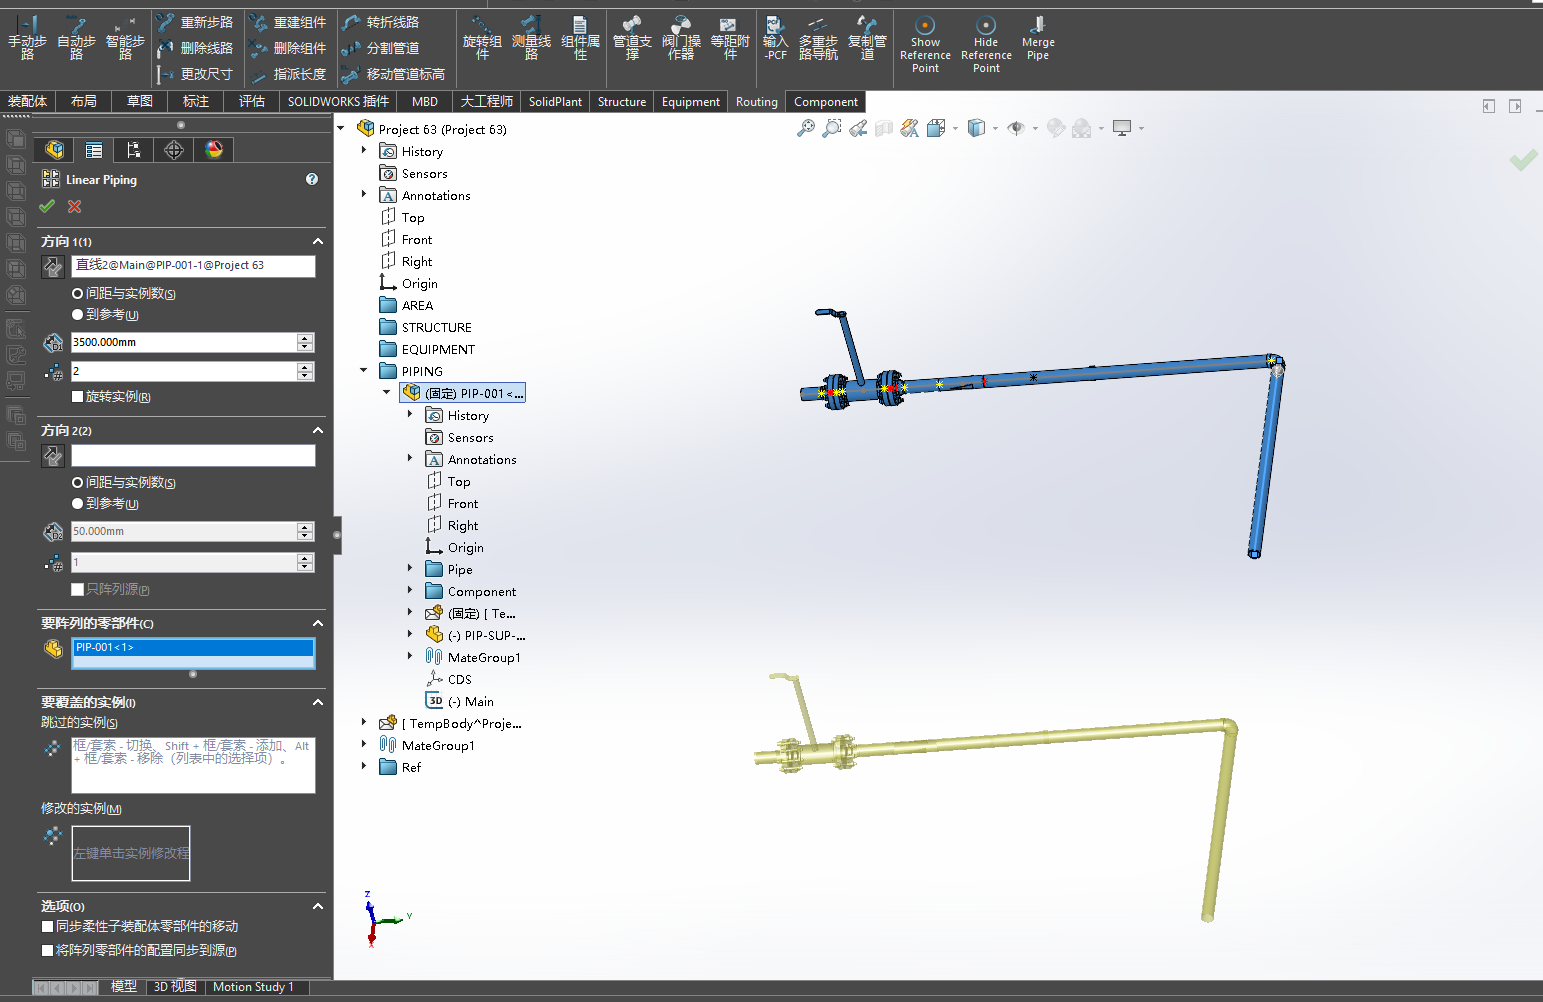Viewport: 1543px width, 1002px height.
Task: Collapse the 选项 section
Action: (x=318, y=906)
